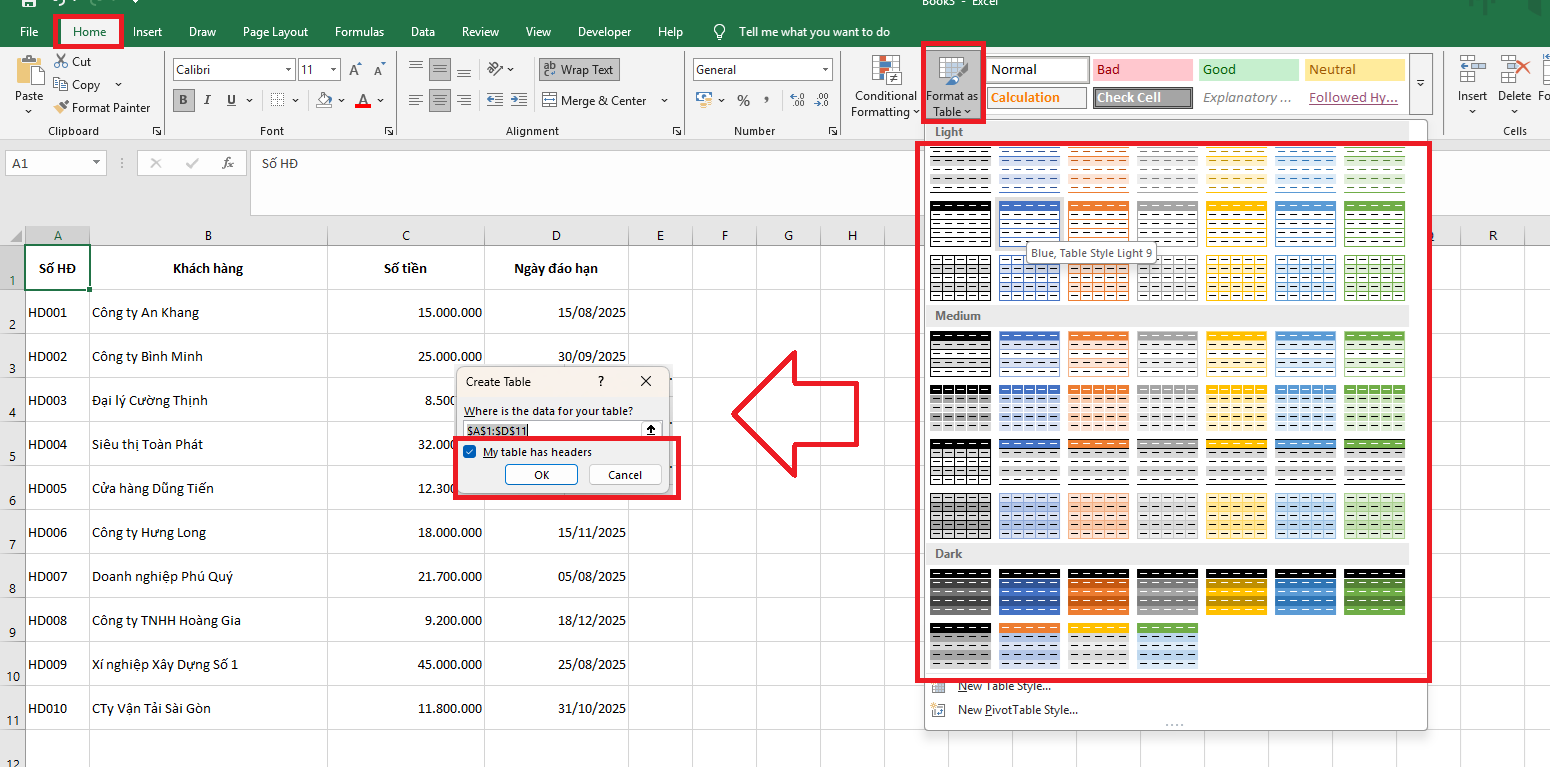Uncheck My table has headers checkbox
Image resolution: width=1550 pixels, height=767 pixels.
coord(470,452)
